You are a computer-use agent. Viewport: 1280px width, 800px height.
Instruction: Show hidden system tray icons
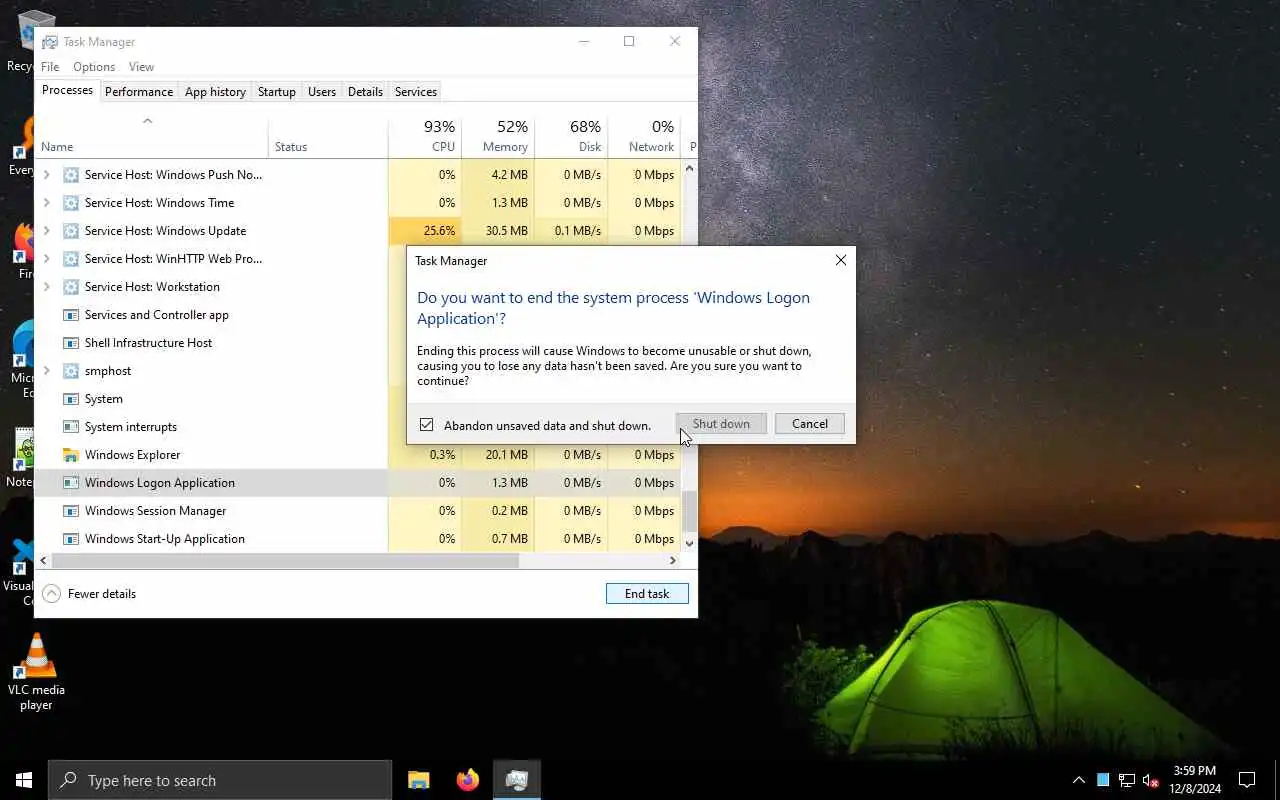pos(1078,780)
